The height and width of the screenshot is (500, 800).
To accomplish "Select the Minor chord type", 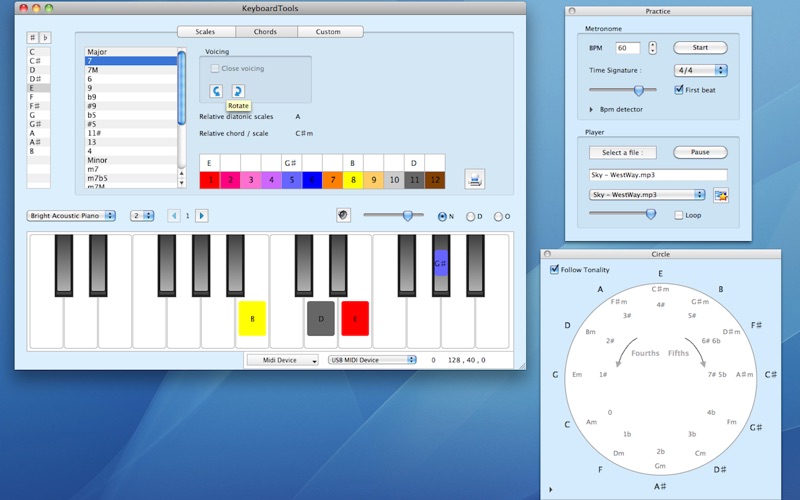I will 131,160.
